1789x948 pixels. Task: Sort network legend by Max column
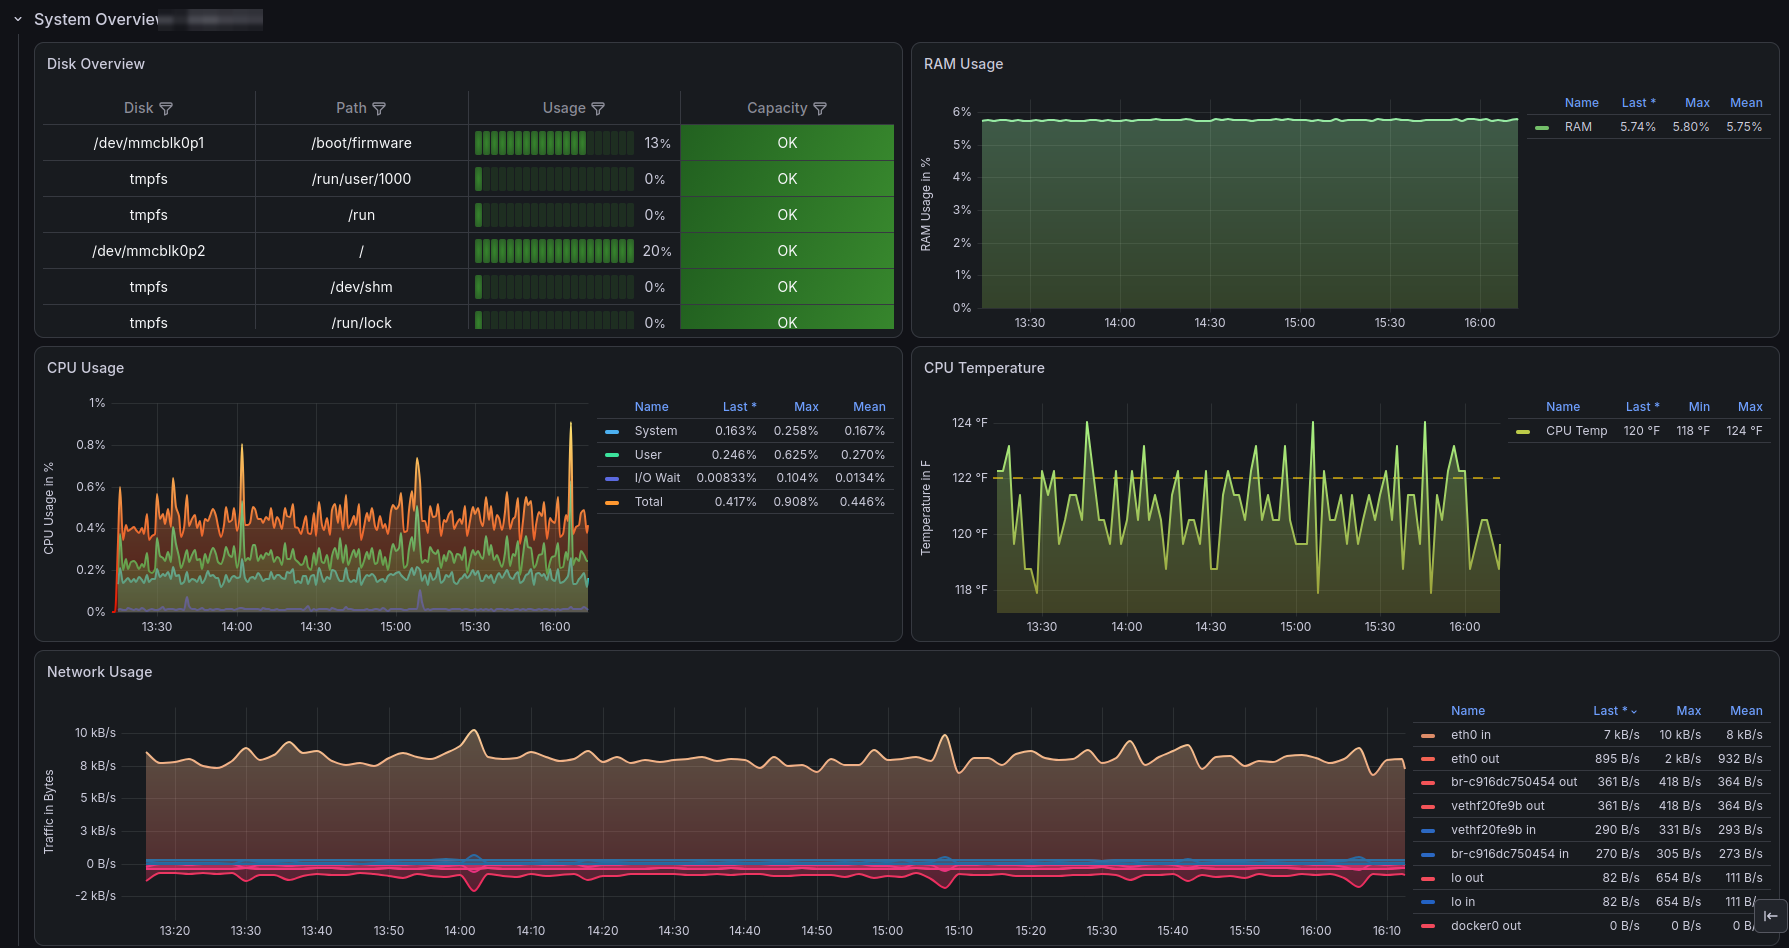(1688, 711)
